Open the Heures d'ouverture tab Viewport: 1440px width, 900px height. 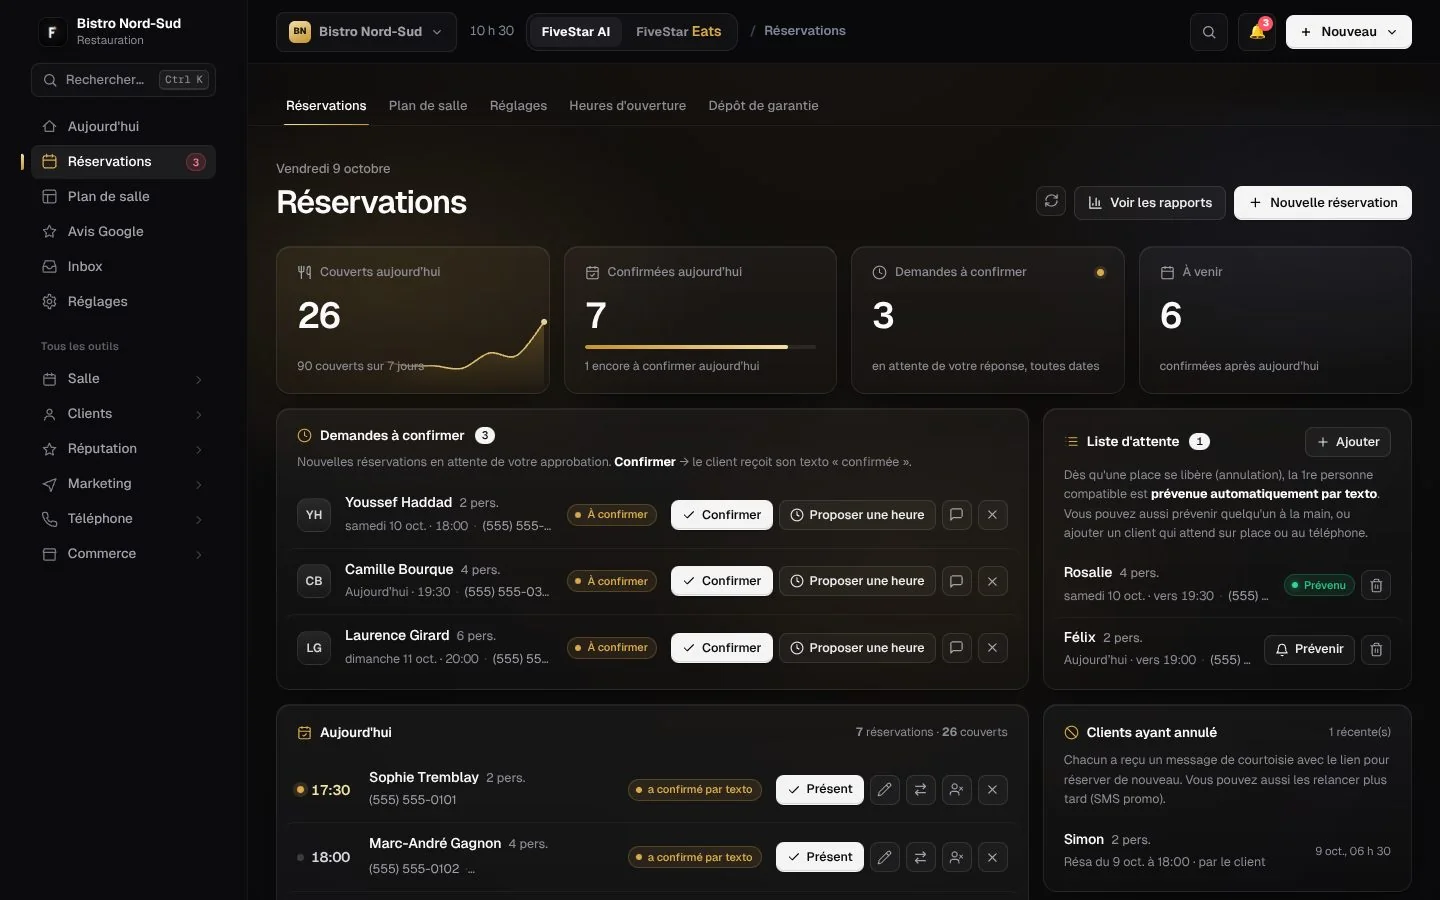(x=627, y=106)
